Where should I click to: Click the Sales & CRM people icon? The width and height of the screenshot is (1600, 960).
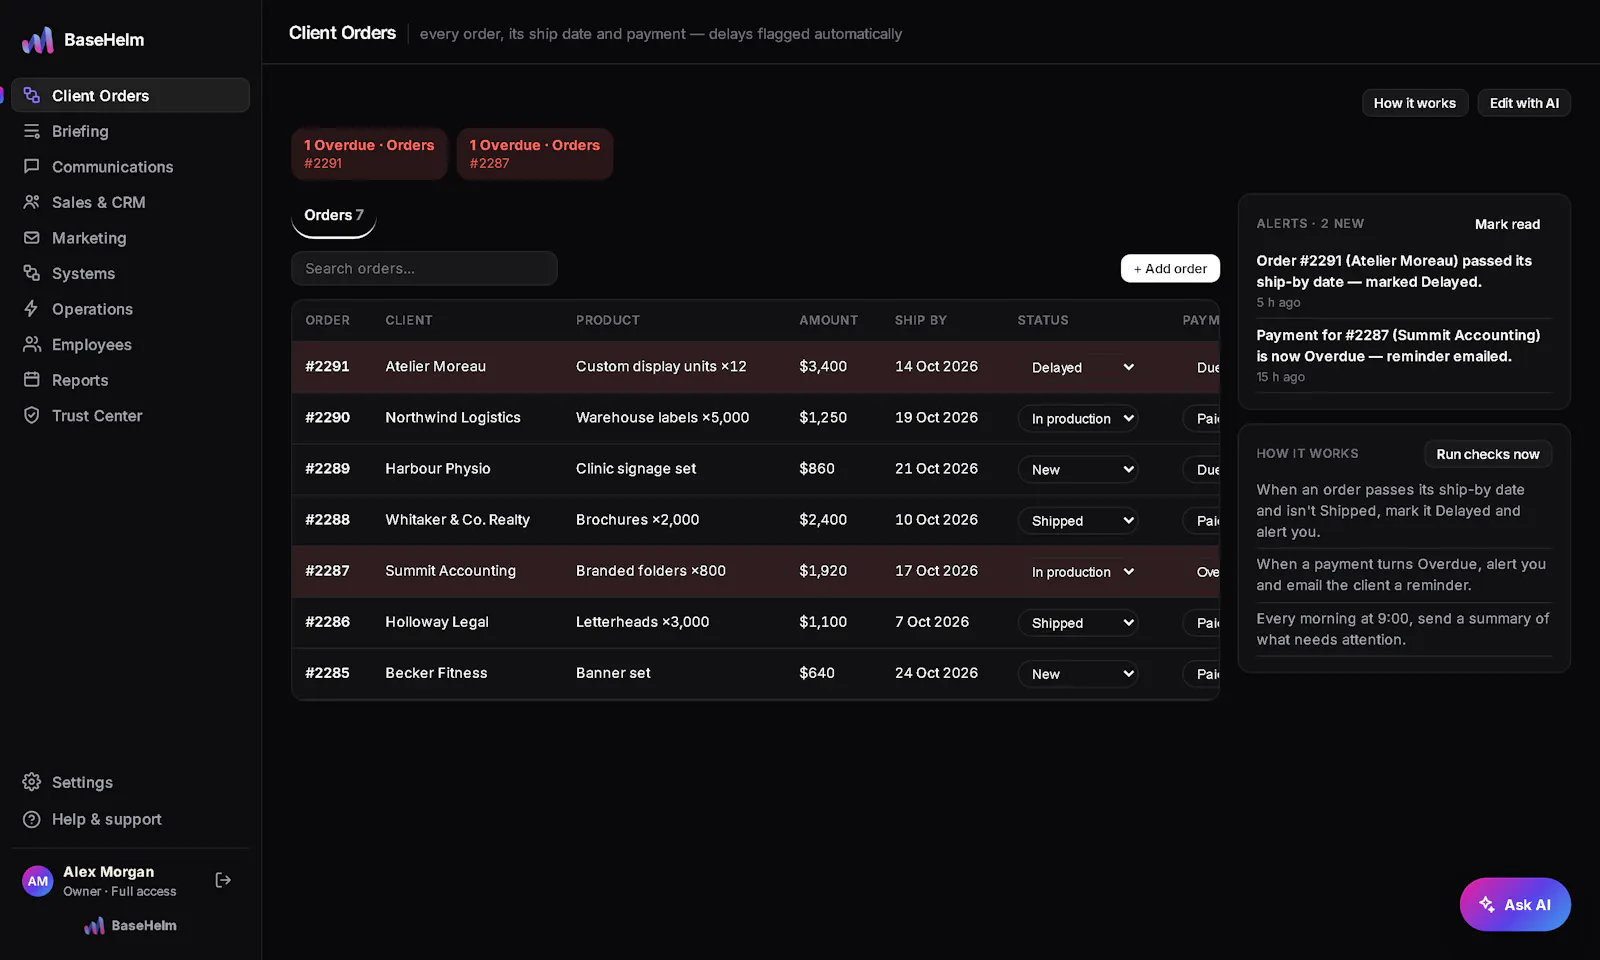[x=32, y=202]
